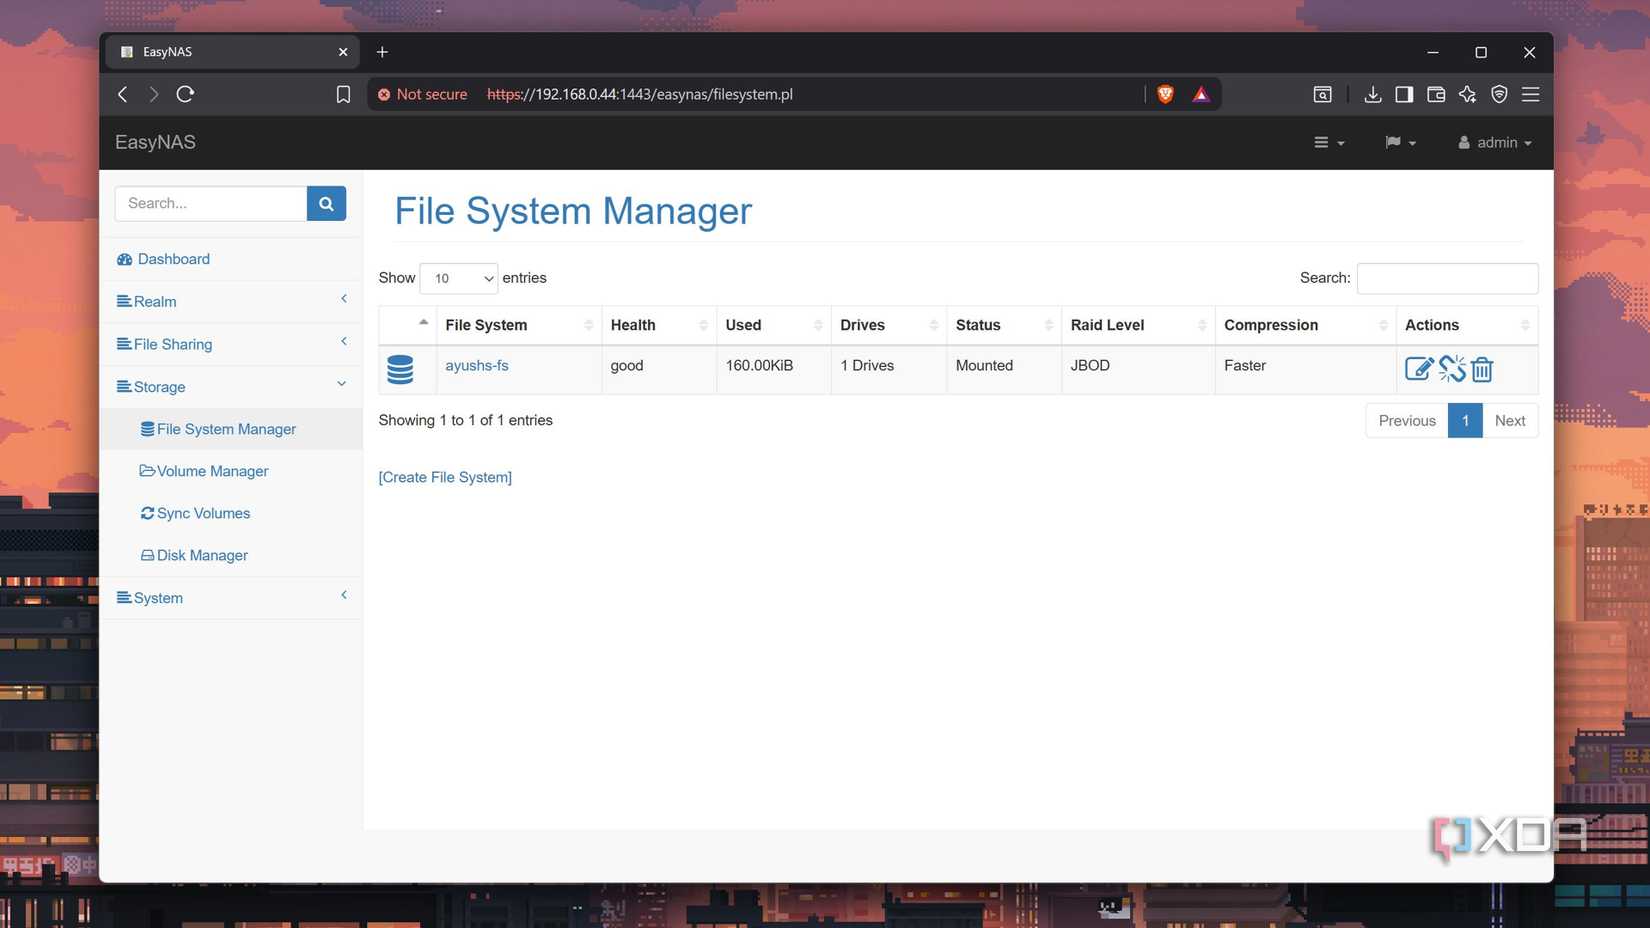Open the EasyNAS list menu dropdown
The width and height of the screenshot is (1650, 928).
coord(1329,143)
